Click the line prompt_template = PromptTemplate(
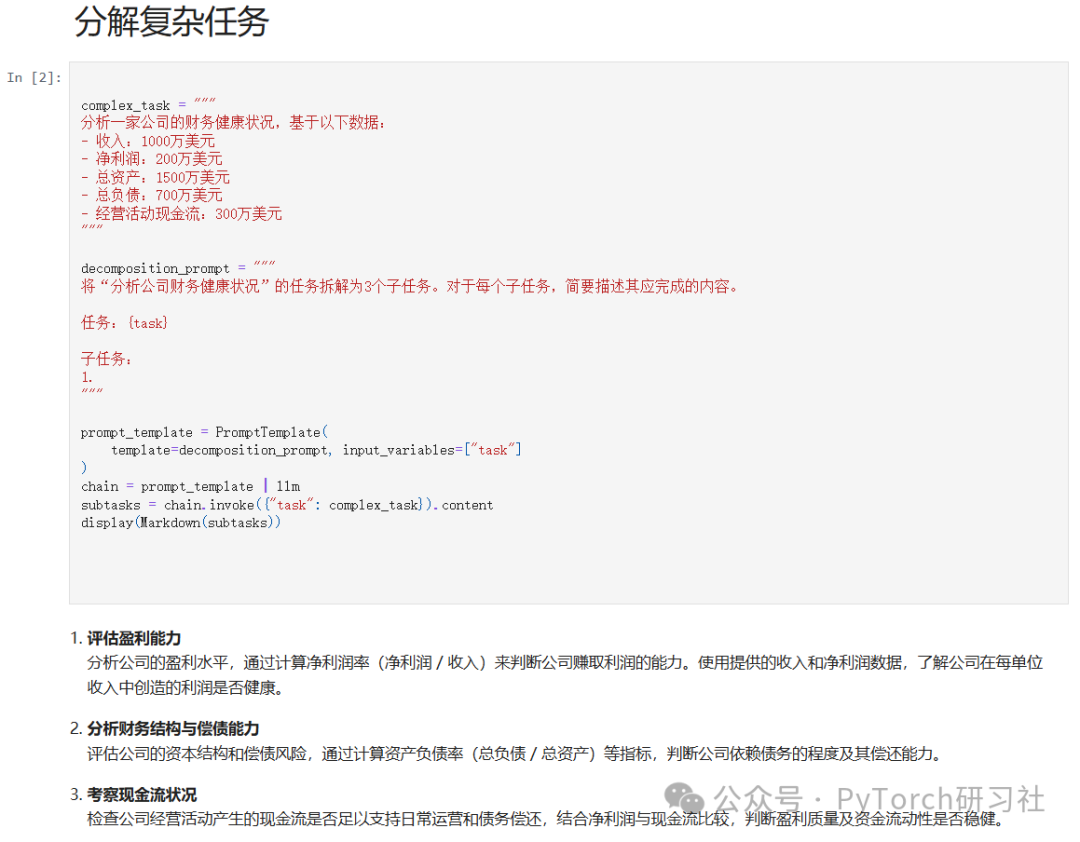 pos(204,432)
